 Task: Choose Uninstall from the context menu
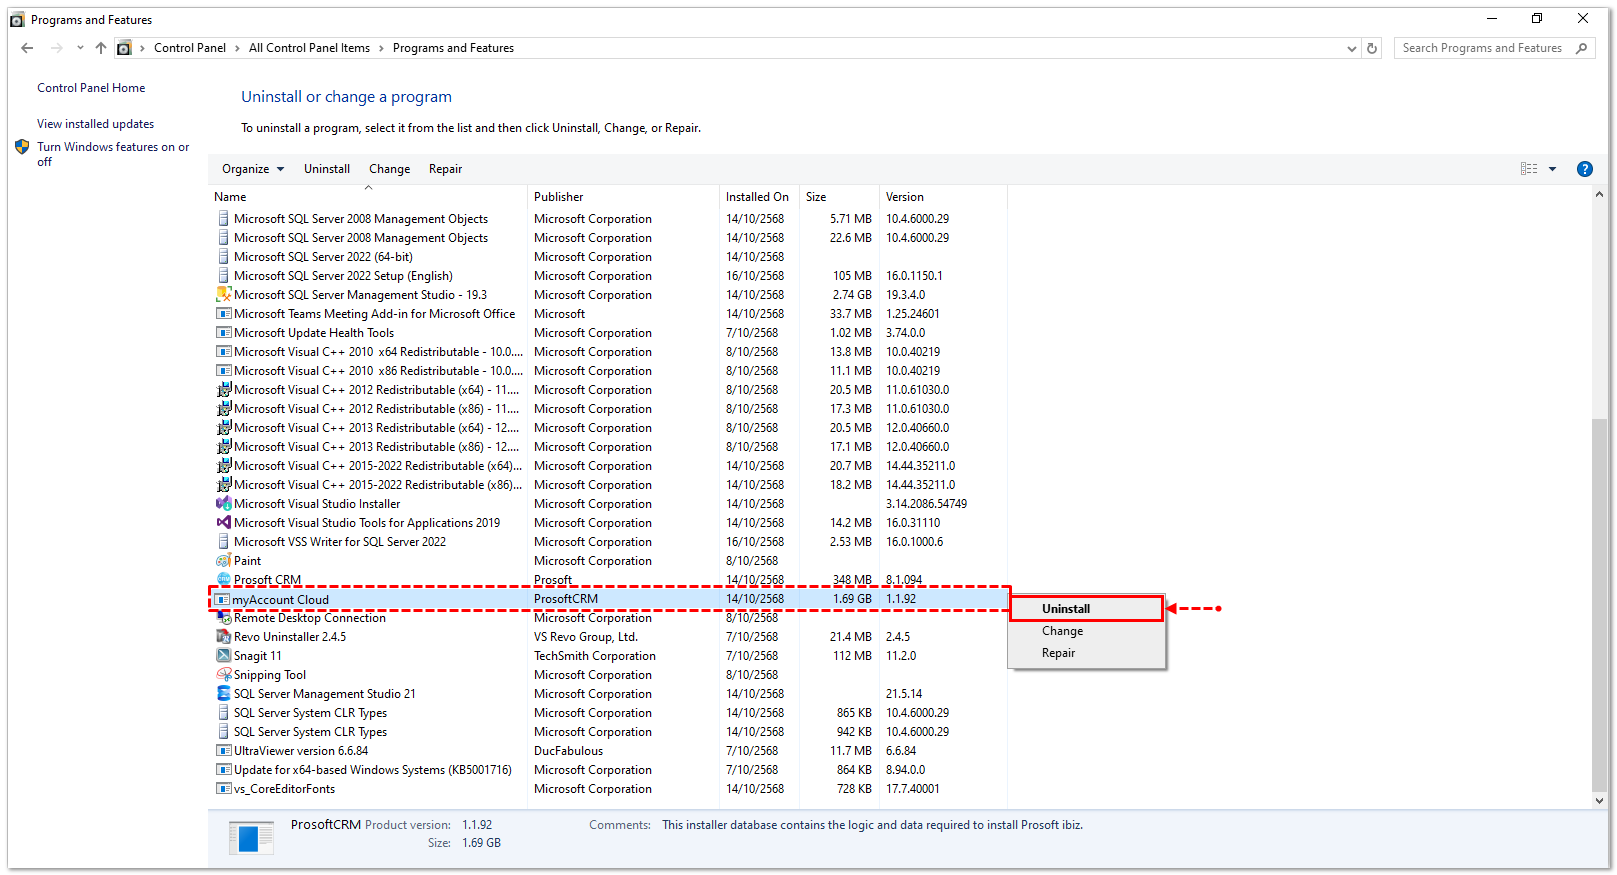tap(1066, 609)
